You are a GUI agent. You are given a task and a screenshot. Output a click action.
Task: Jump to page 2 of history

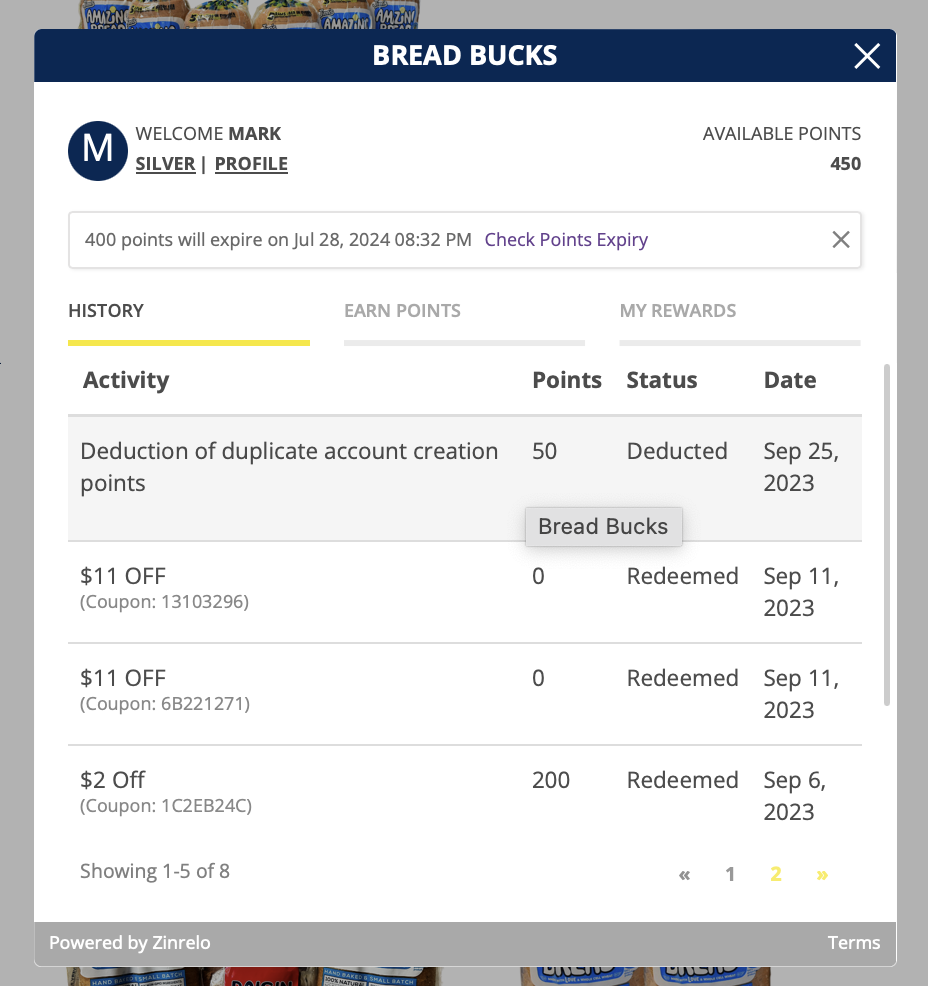coord(775,875)
